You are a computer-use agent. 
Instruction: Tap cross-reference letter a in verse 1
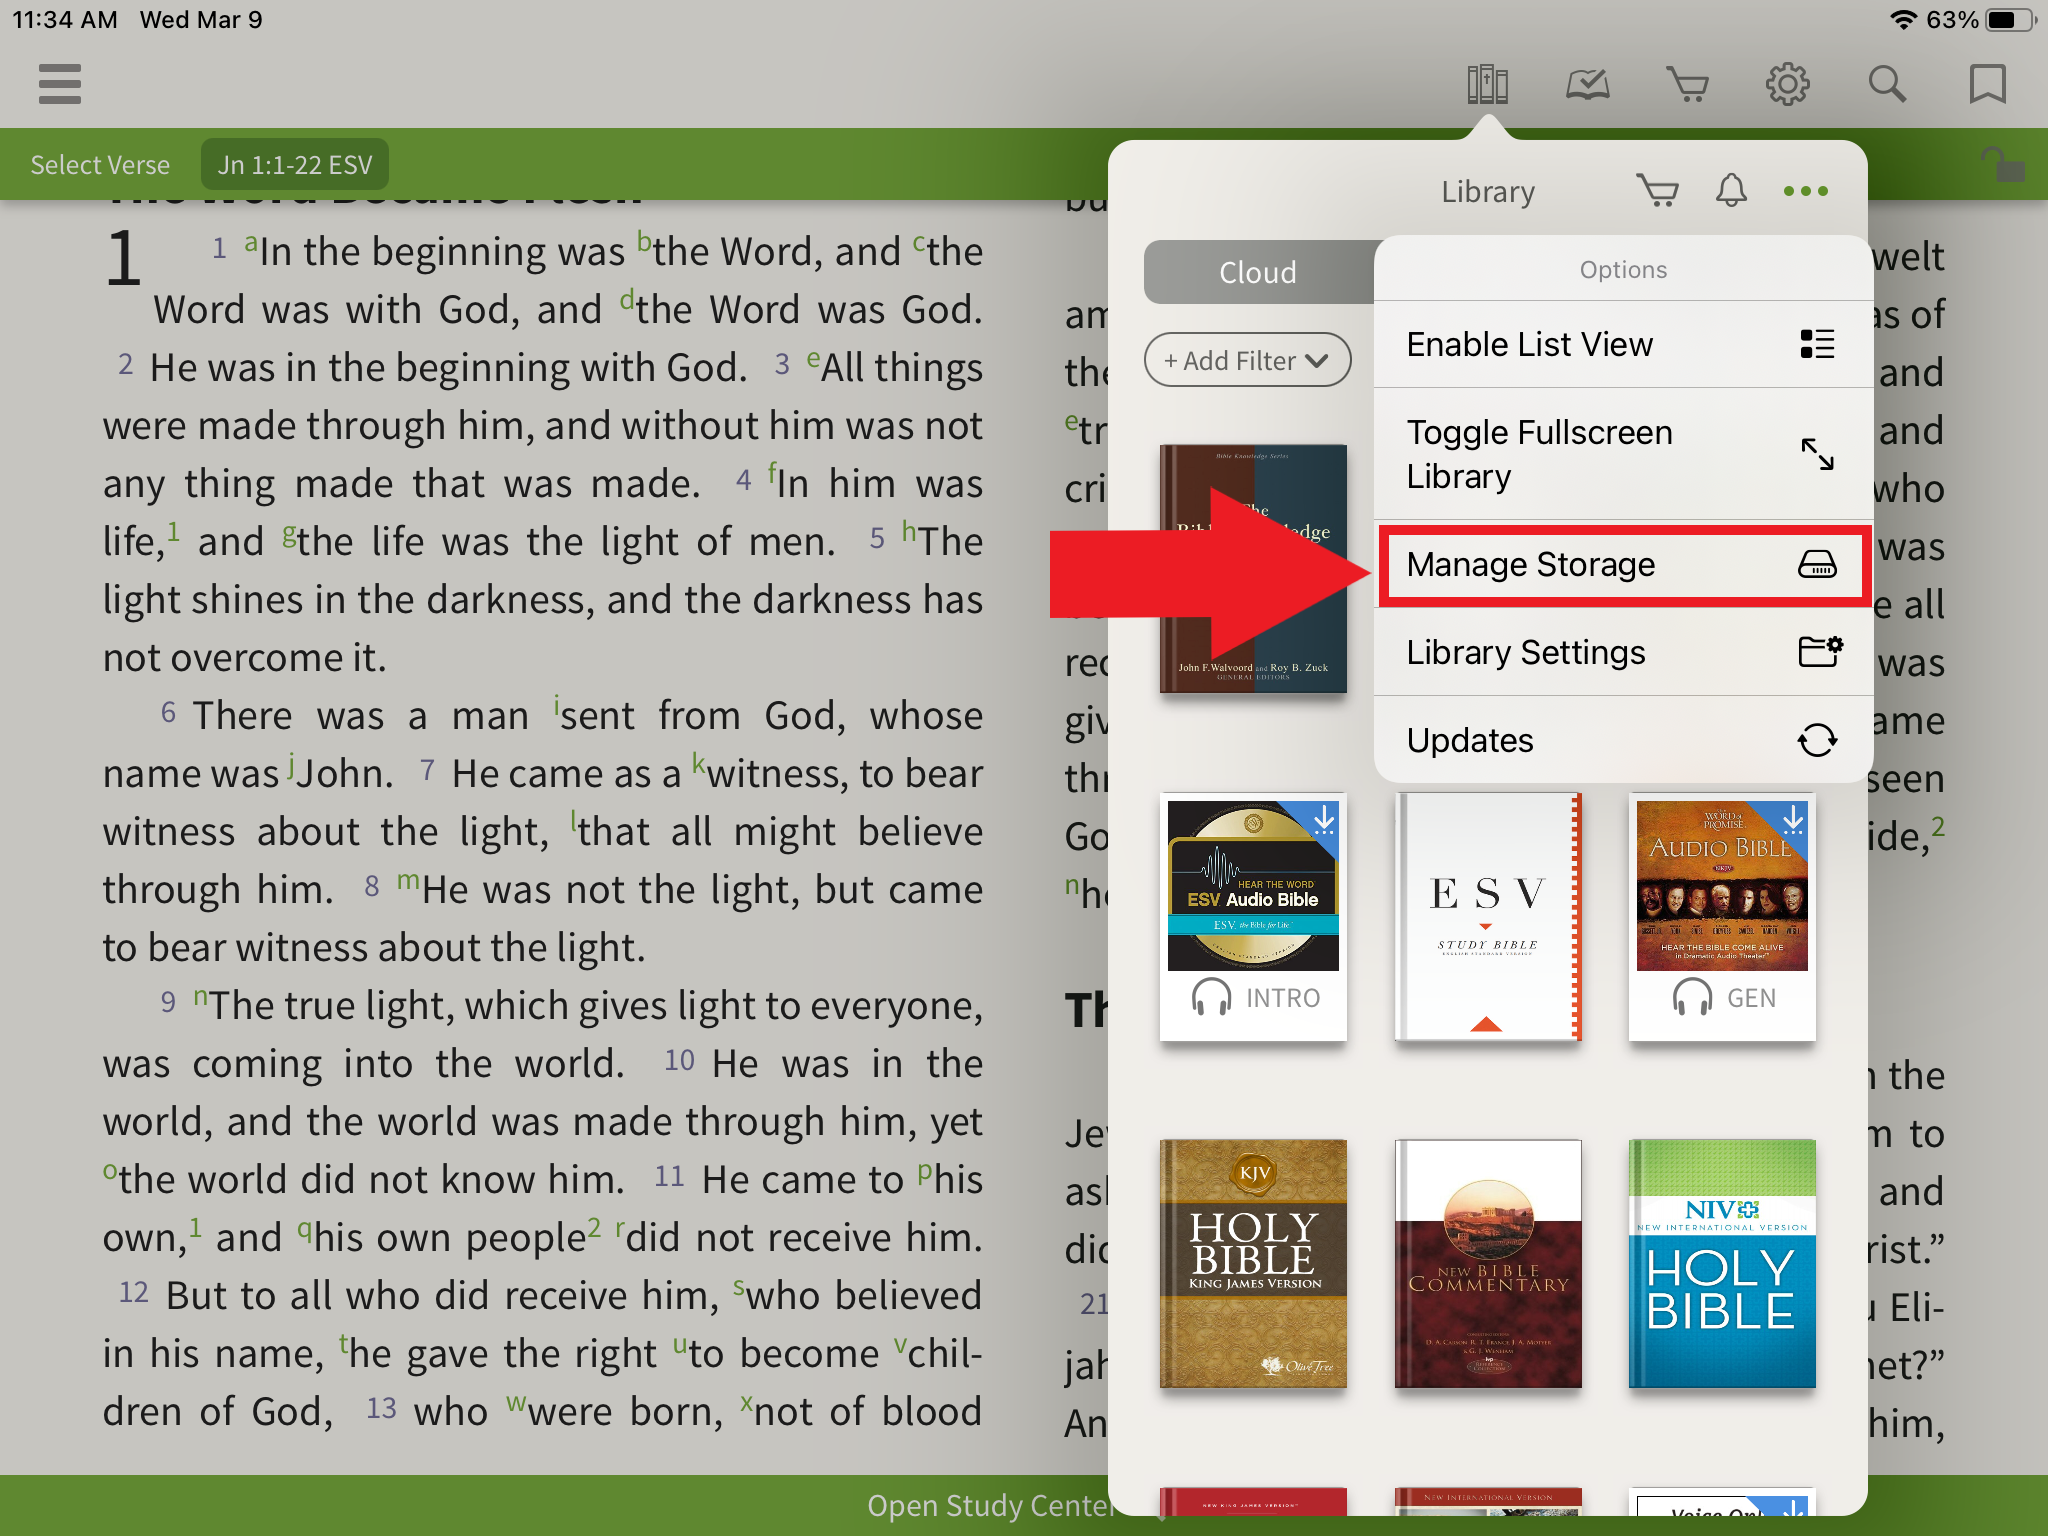point(251,242)
